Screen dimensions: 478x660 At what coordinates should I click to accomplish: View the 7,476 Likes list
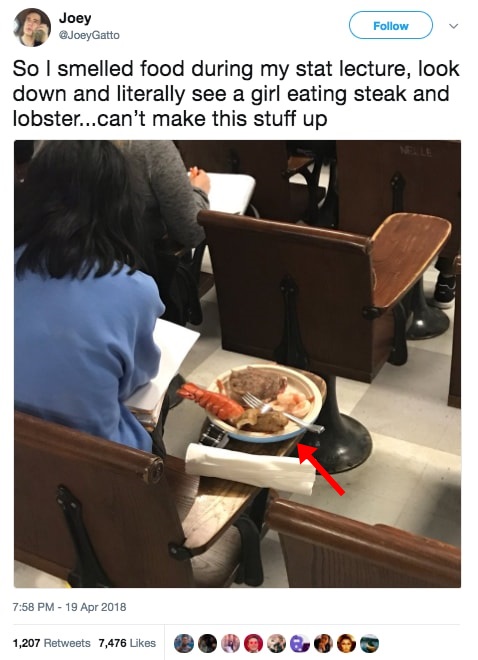(127, 643)
